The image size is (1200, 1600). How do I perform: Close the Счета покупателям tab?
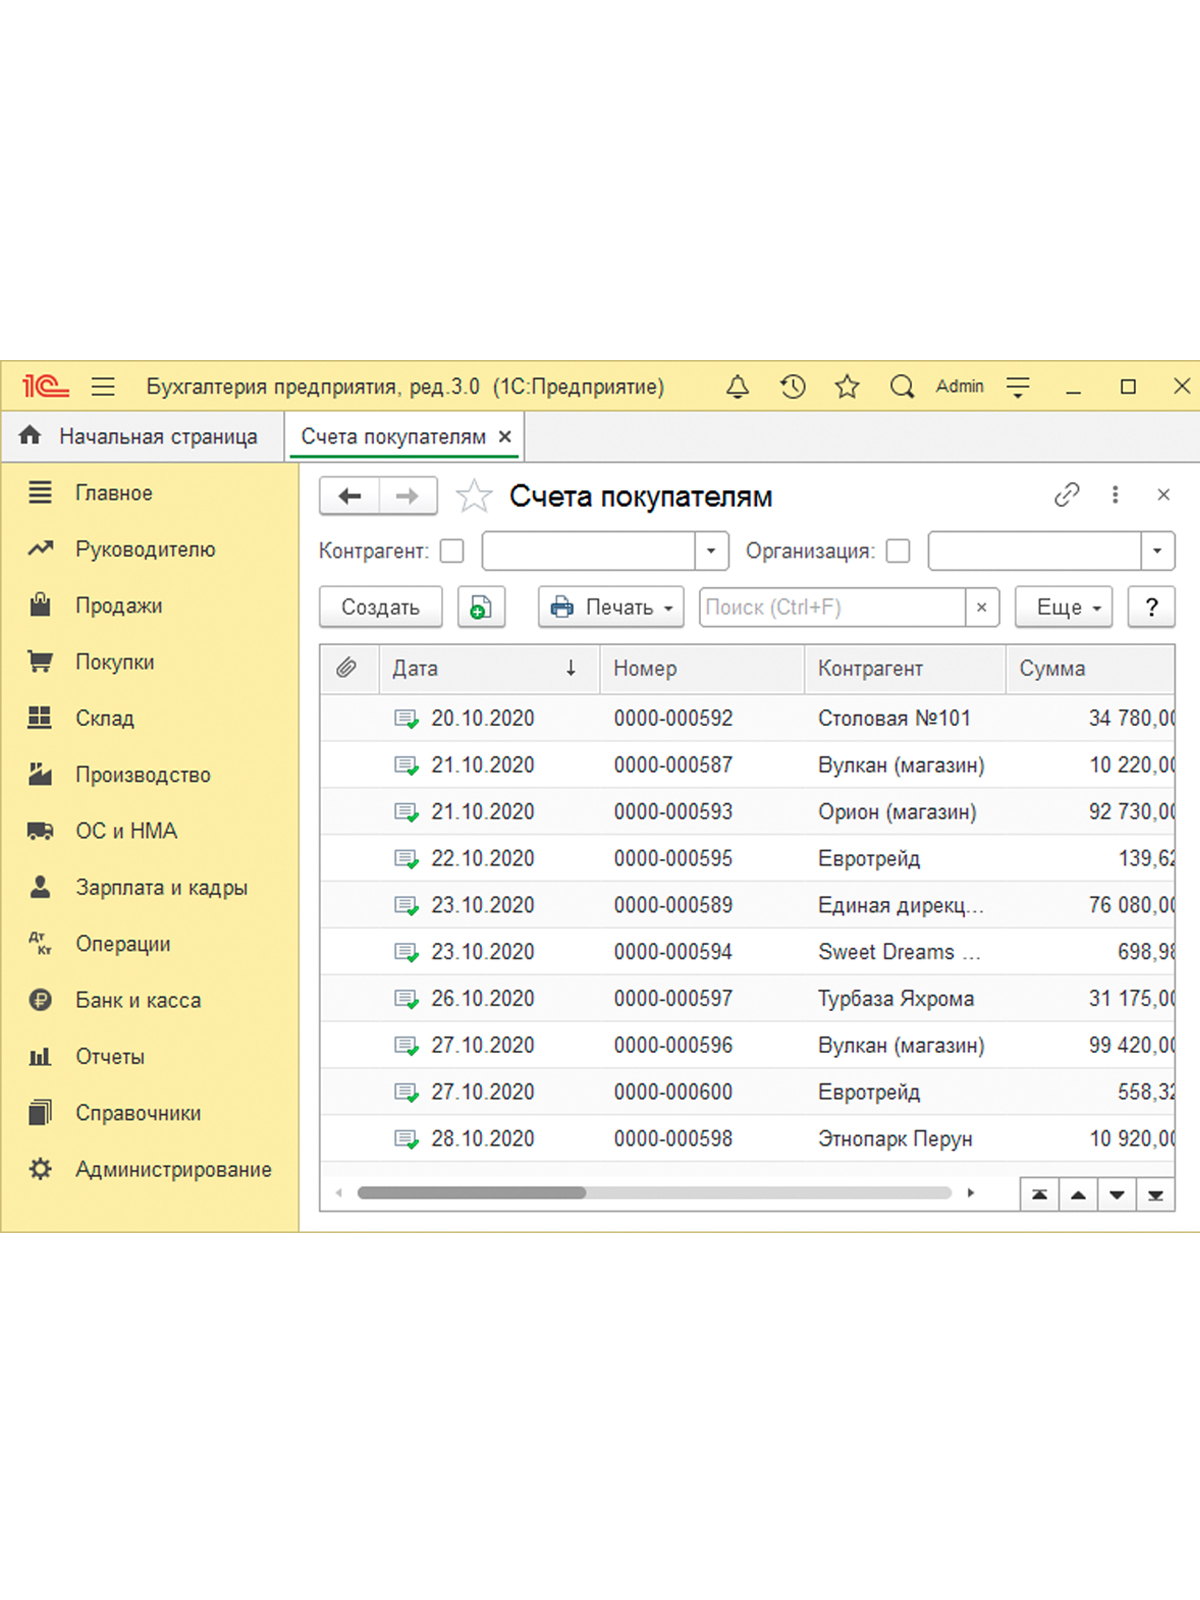505,436
